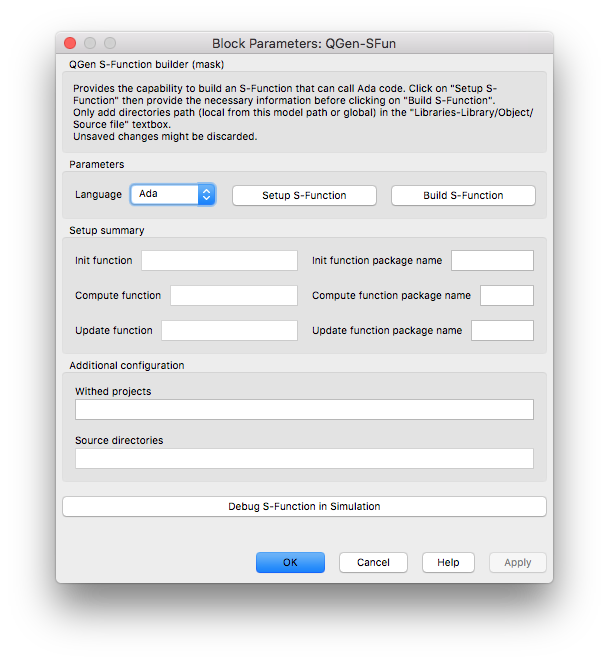Launch Debug S-Function in Simulation

(304, 506)
